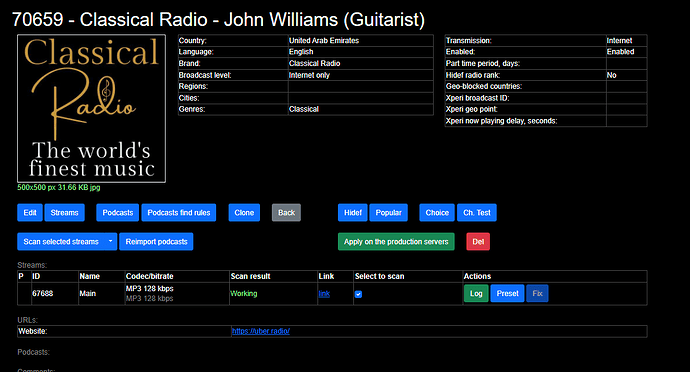
Task: Click the Classical Radio logo thumbnail
Action: click(x=92, y=108)
